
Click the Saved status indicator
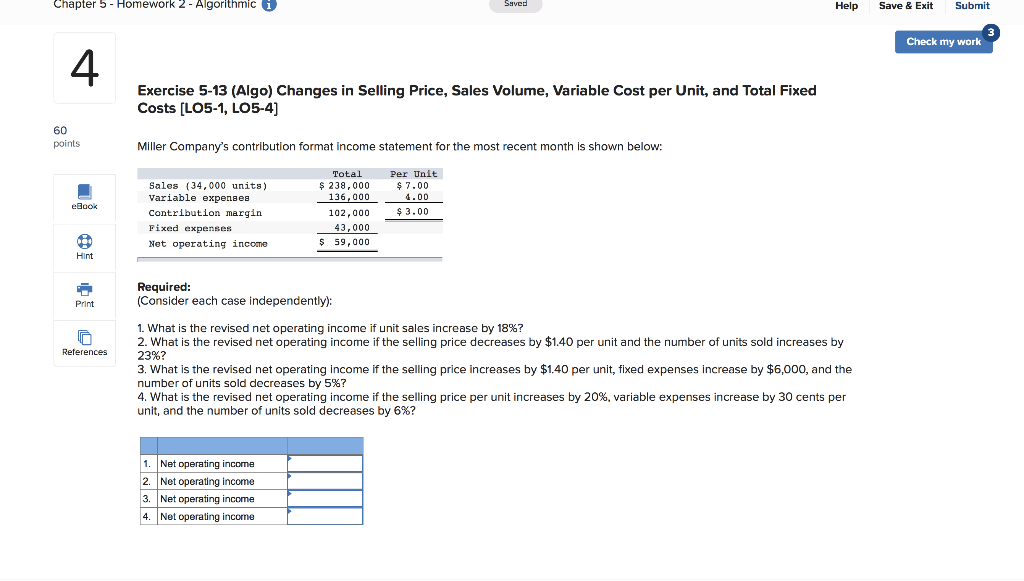pos(515,5)
